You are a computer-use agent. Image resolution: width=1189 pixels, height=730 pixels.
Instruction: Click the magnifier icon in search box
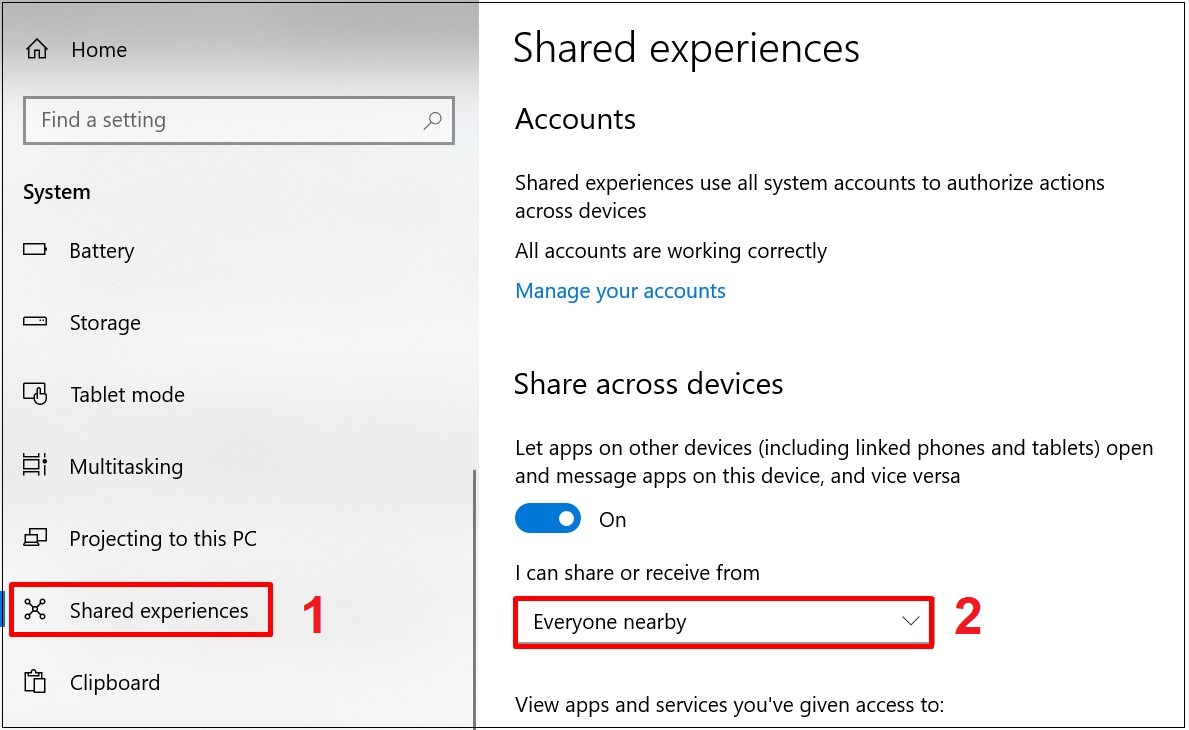(432, 121)
